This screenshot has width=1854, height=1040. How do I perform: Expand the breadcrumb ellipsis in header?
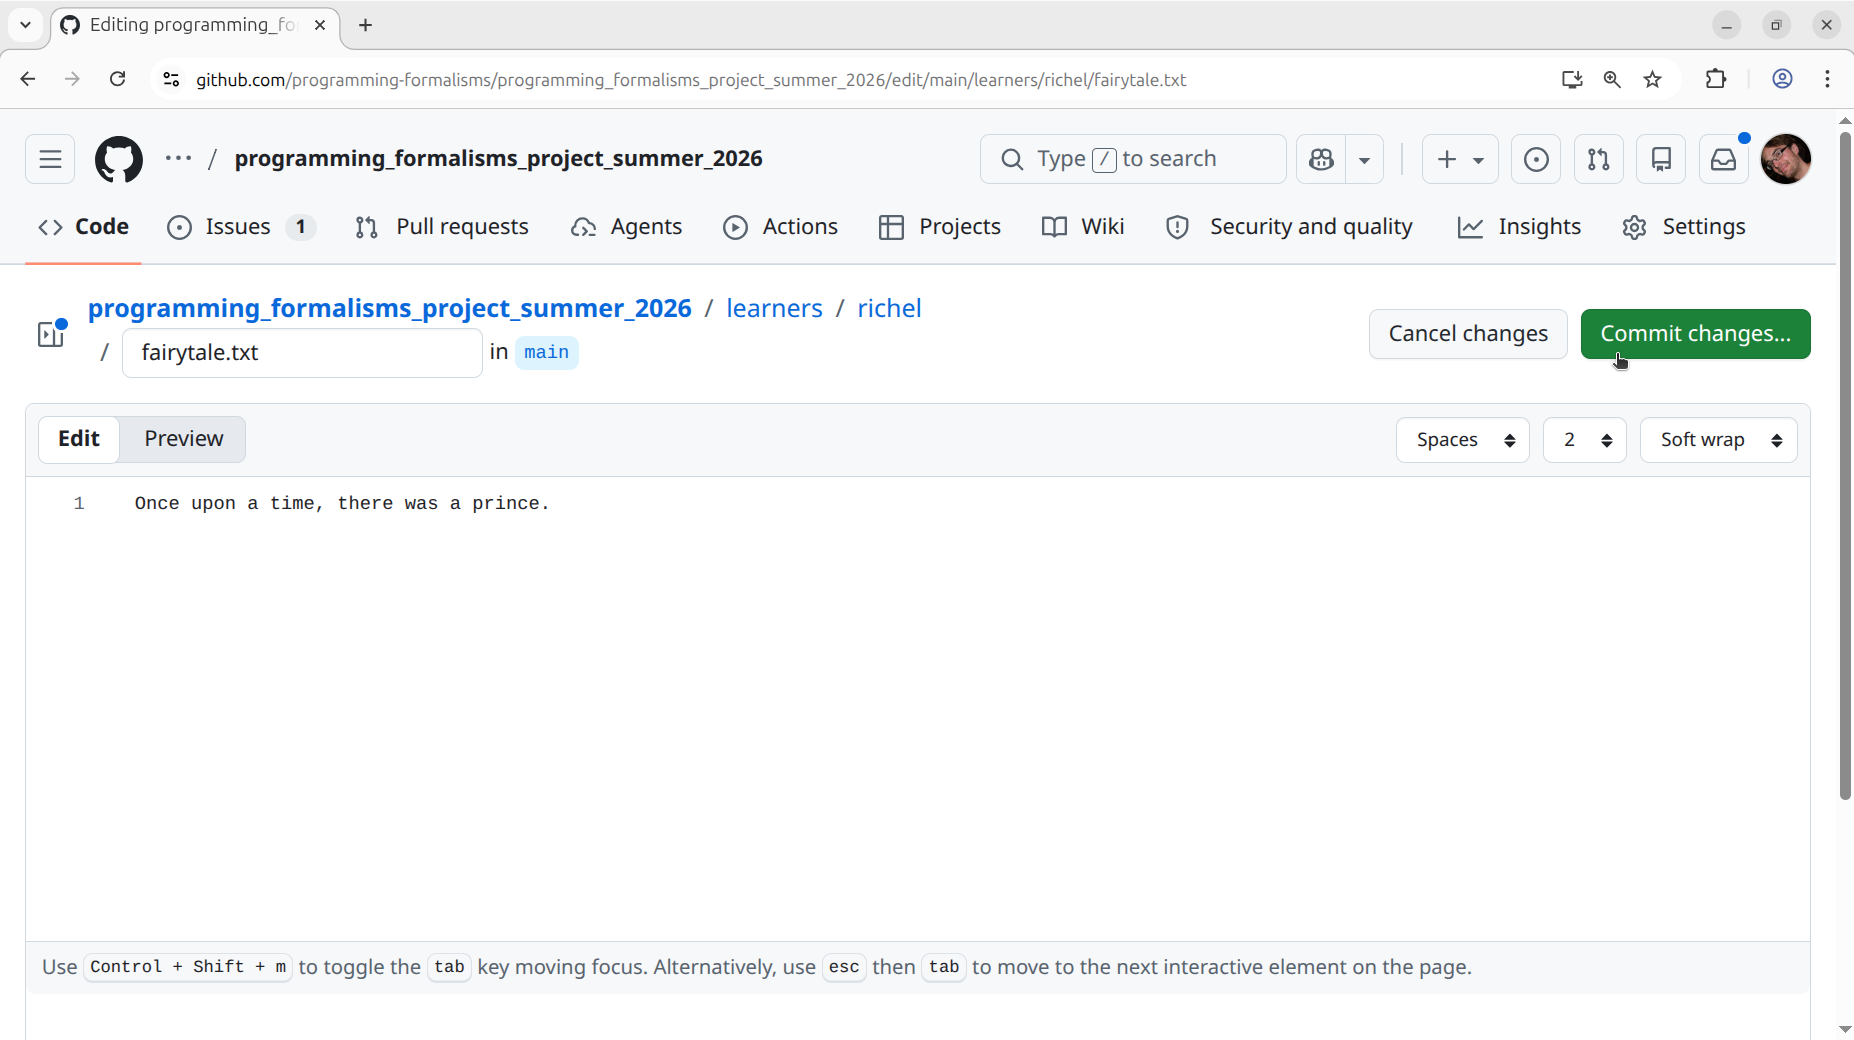click(x=178, y=158)
